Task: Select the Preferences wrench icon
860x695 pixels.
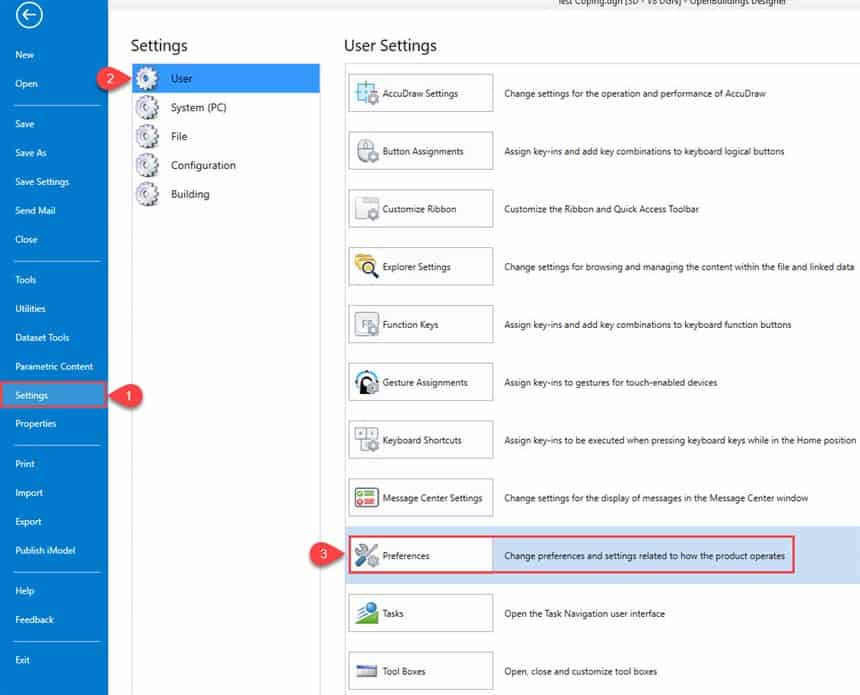Action: [x=368, y=555]
